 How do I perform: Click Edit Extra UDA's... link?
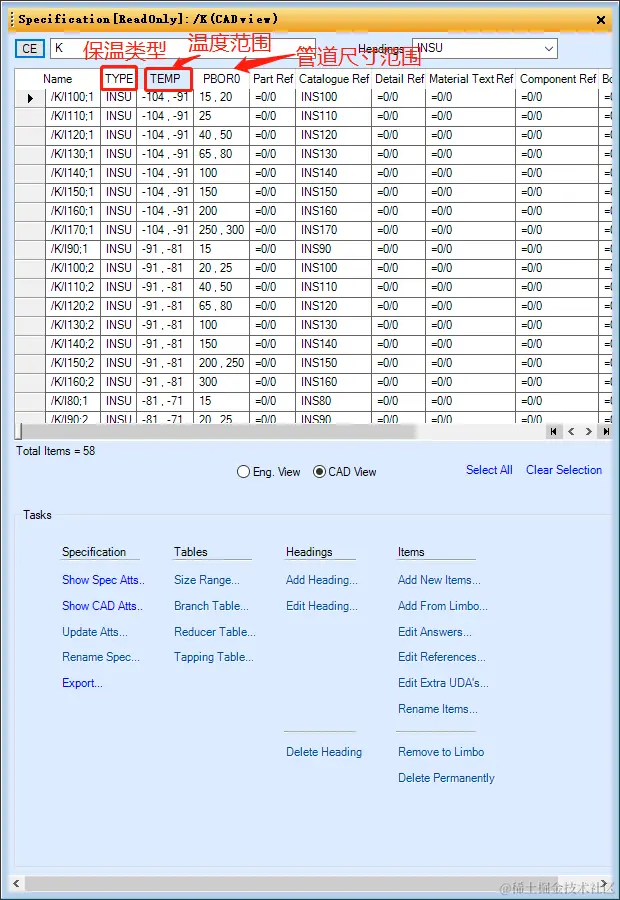coord(443,683)
